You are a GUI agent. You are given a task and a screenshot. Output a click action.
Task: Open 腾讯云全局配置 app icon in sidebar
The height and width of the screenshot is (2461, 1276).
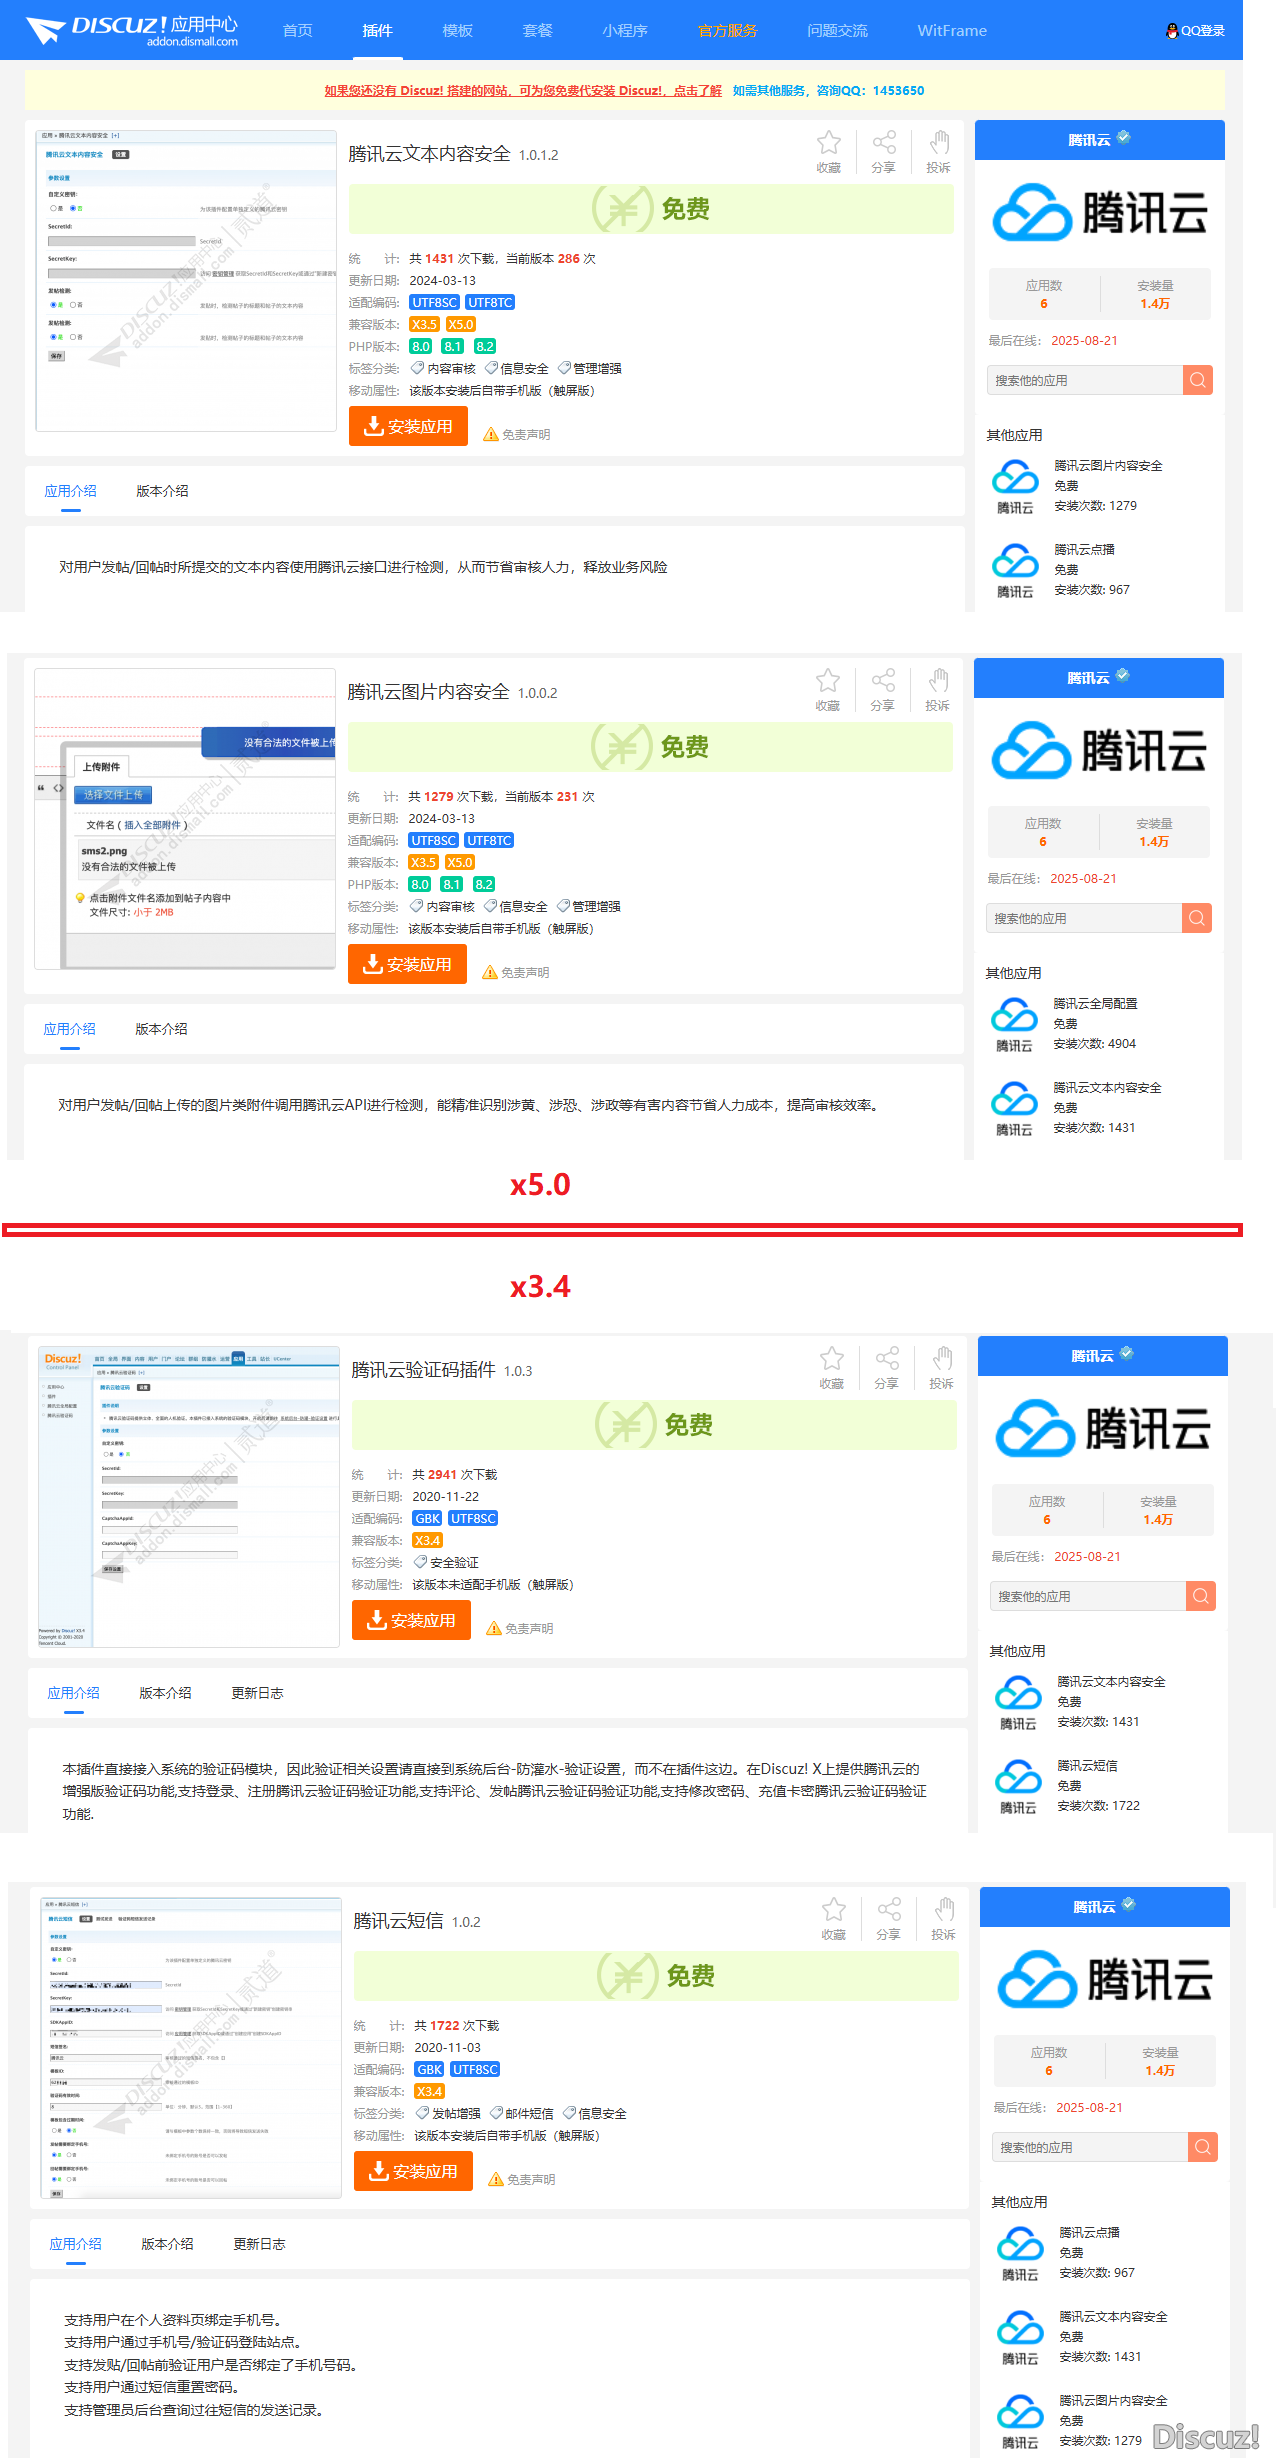[1014, 1024]
